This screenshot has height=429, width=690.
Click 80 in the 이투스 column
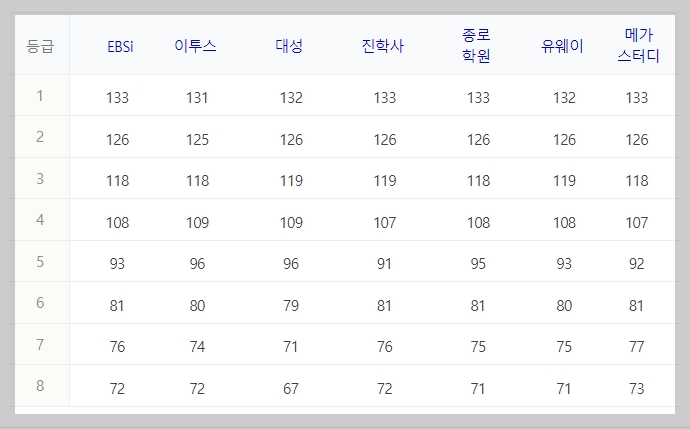click(197, 305)
